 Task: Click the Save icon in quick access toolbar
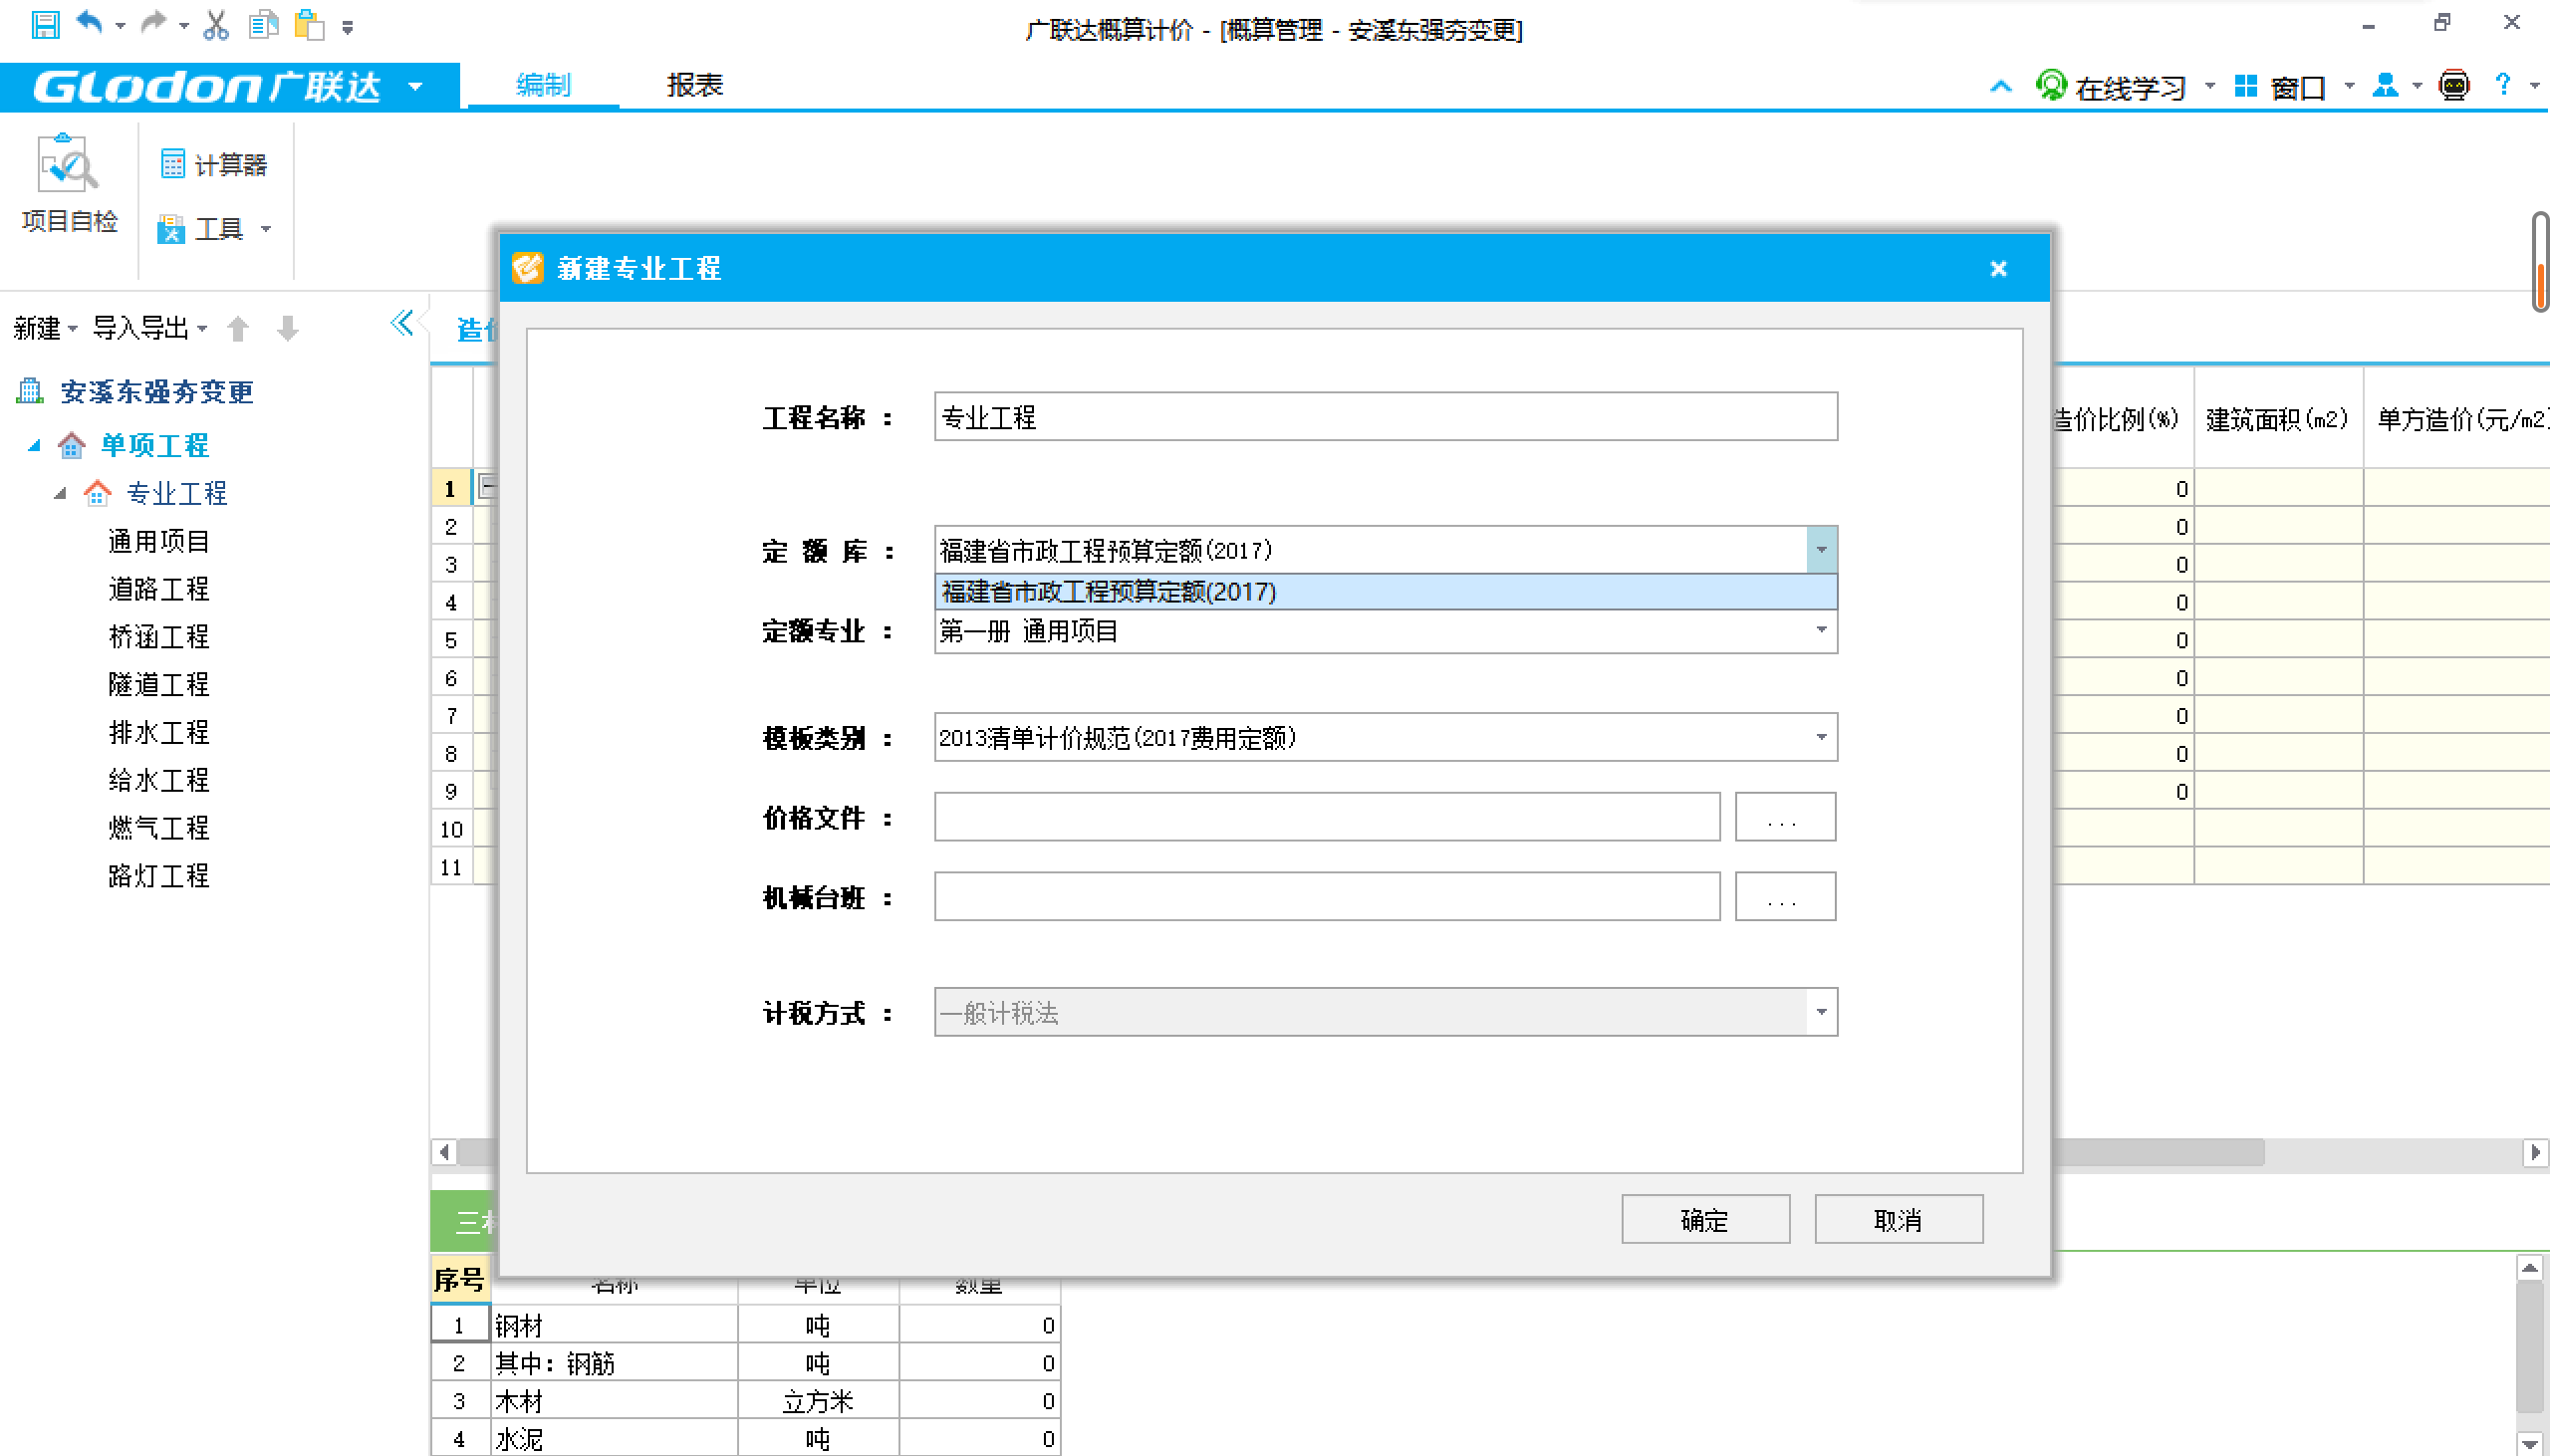pyautogui.click(x=45, y=25)
